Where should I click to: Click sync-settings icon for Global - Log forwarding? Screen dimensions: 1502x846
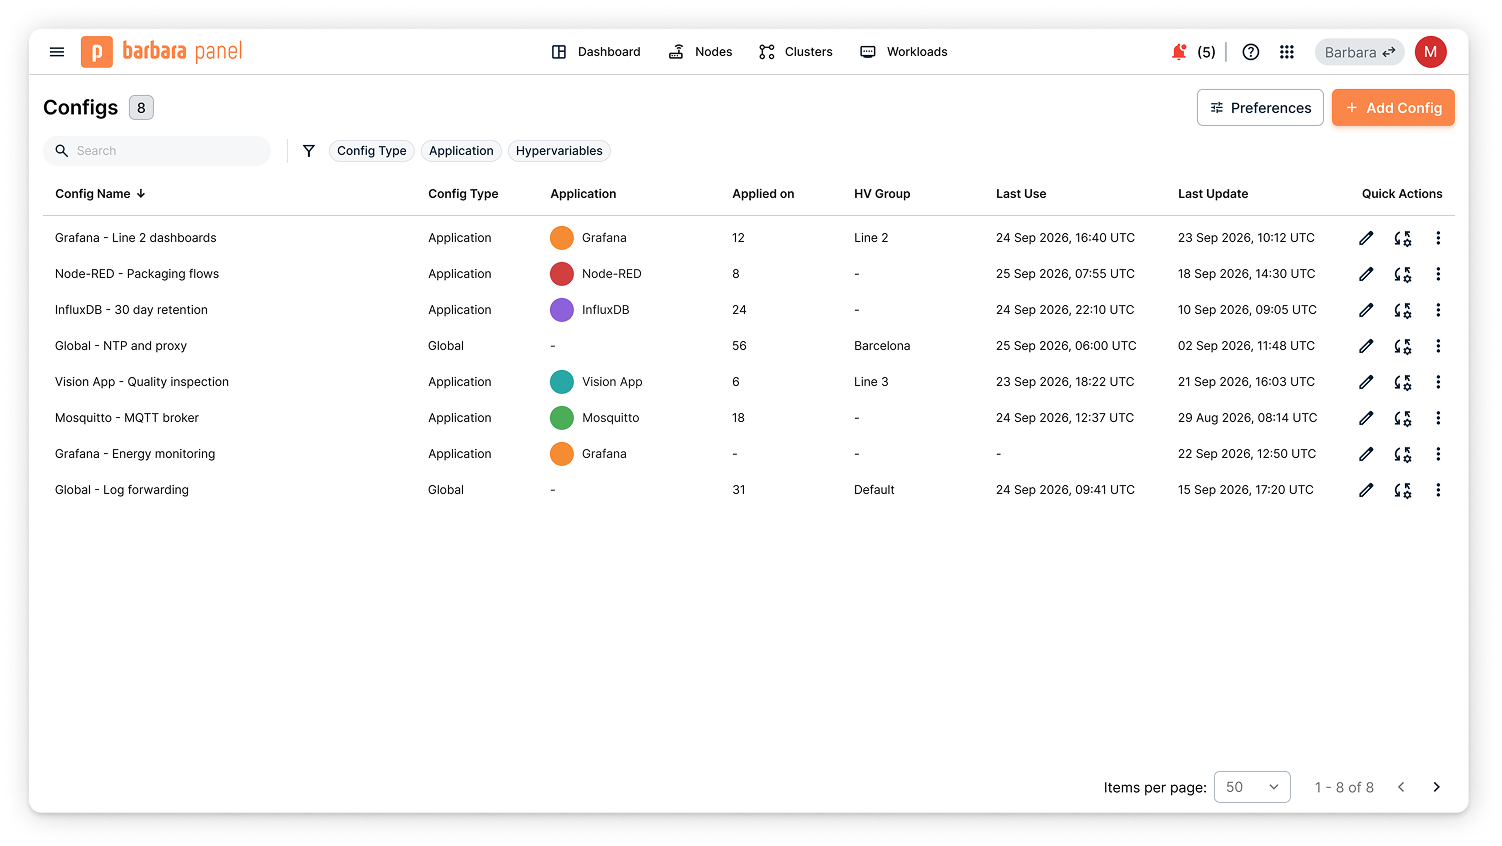[1403, 490]
